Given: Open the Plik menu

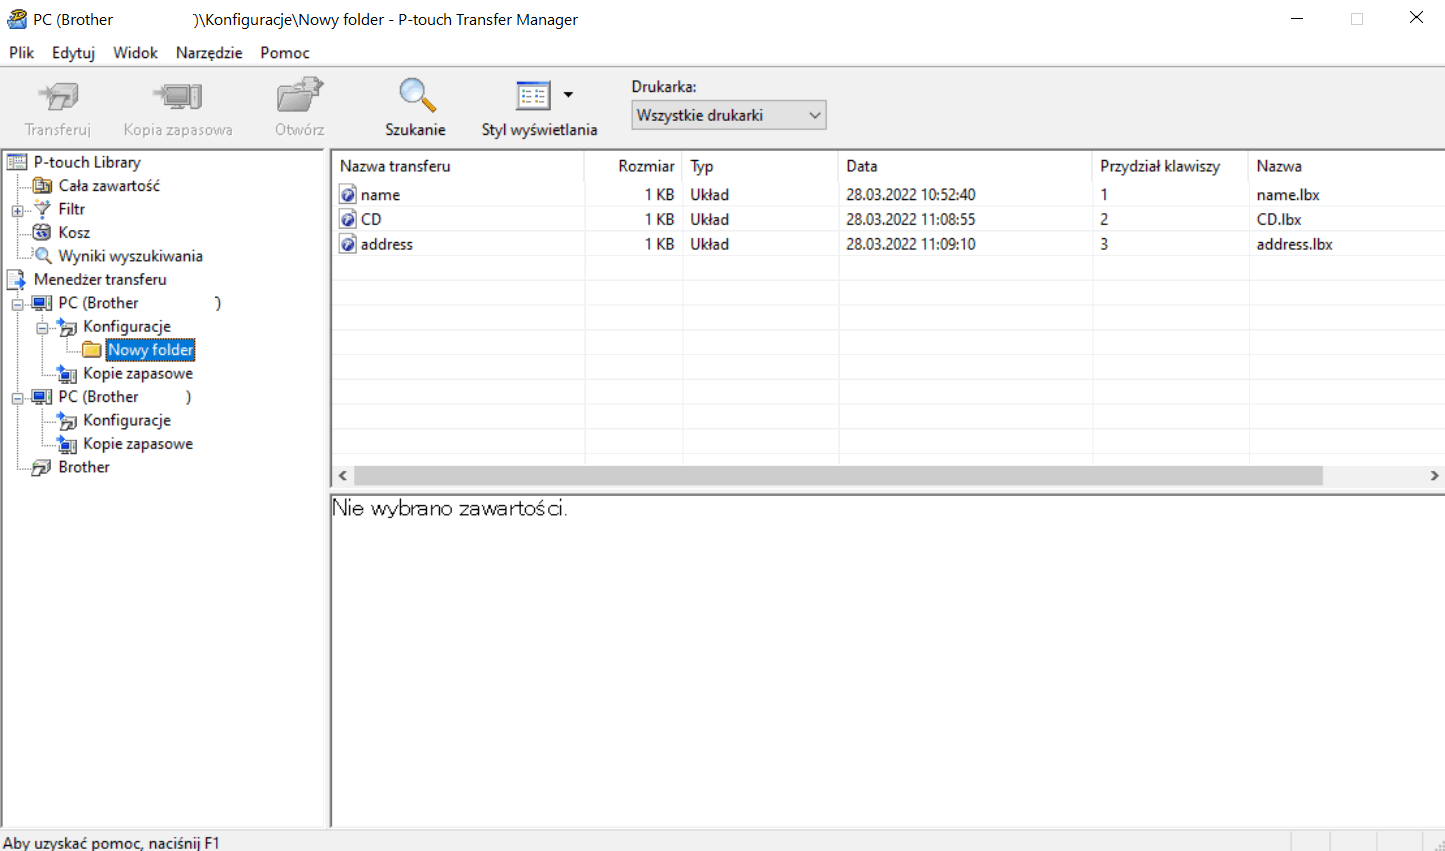Looking at the screenshot, I should pyautogui.click(x=21, y=53).
